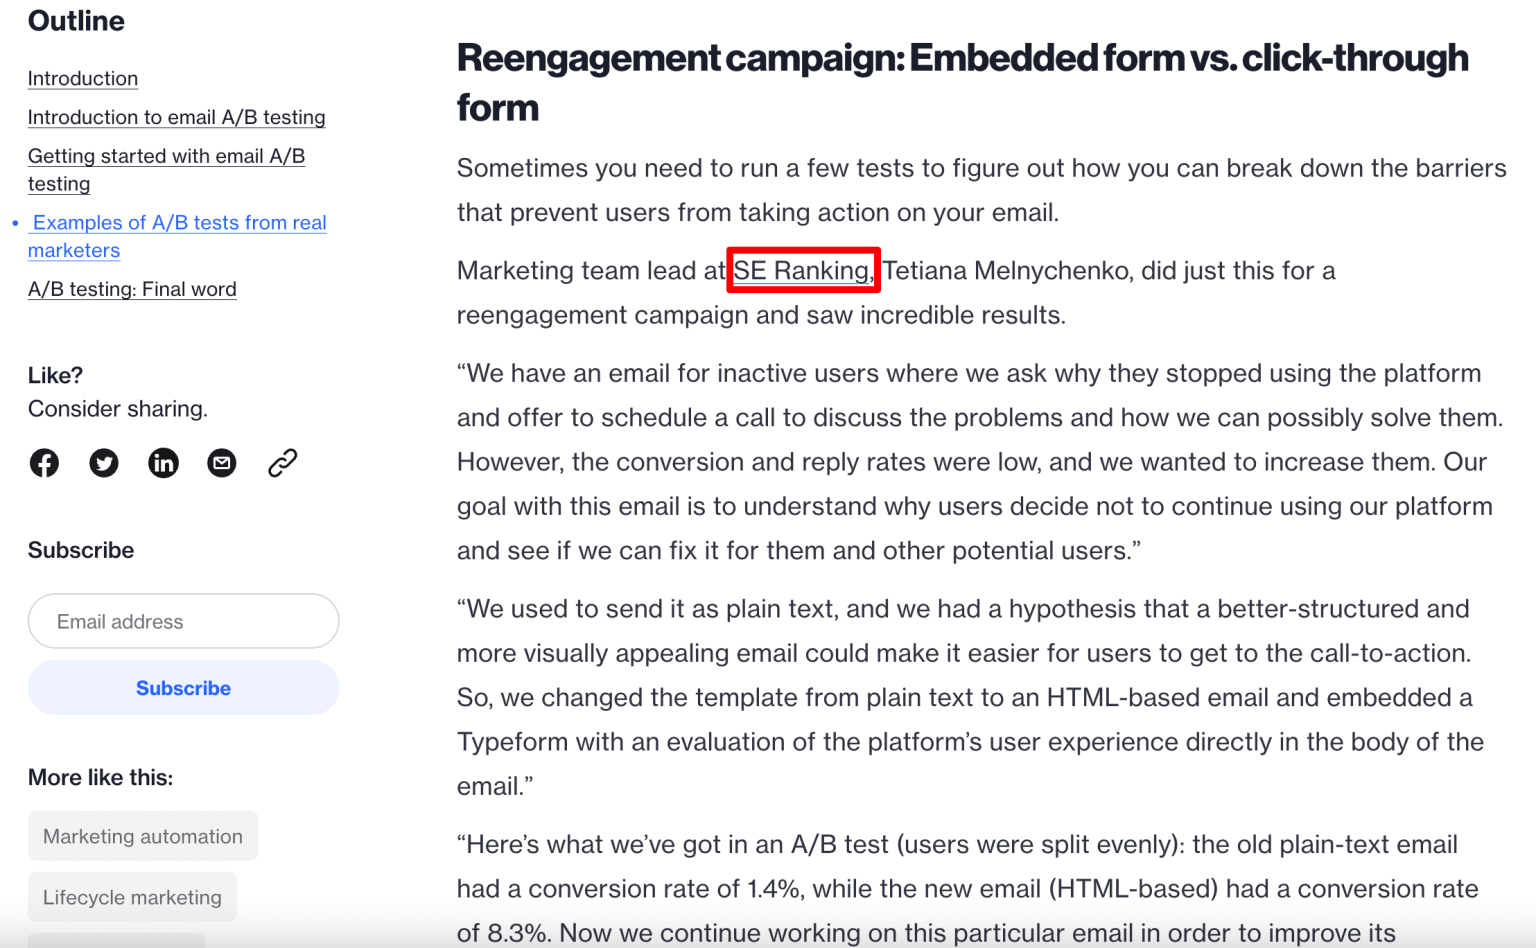The height and width of the screenshot is (948, 1536).
Task: Share the article via email icon
Action: pyautogui.click(x=222, y=463)
